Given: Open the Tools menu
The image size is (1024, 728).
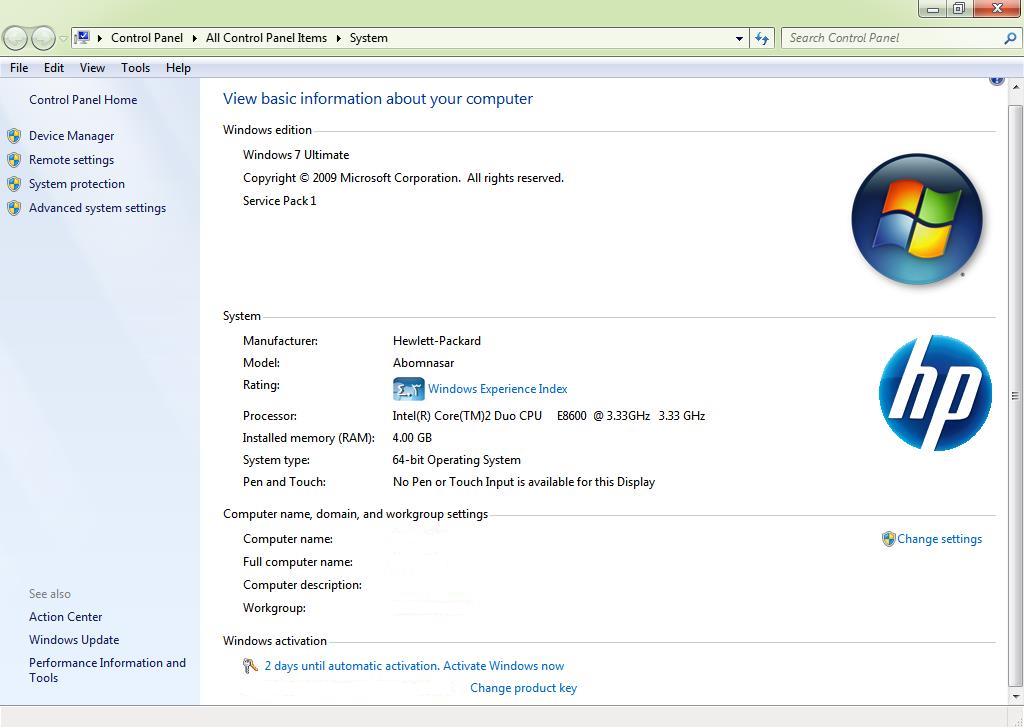Looking at the screenshot, I should pos(135,68).
